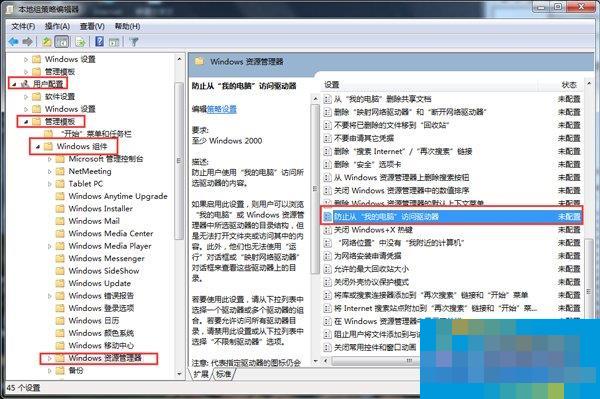Click the folder icon beside Windows Mail
The height and width of the screenshot is (399, 600).
[60, 221]
